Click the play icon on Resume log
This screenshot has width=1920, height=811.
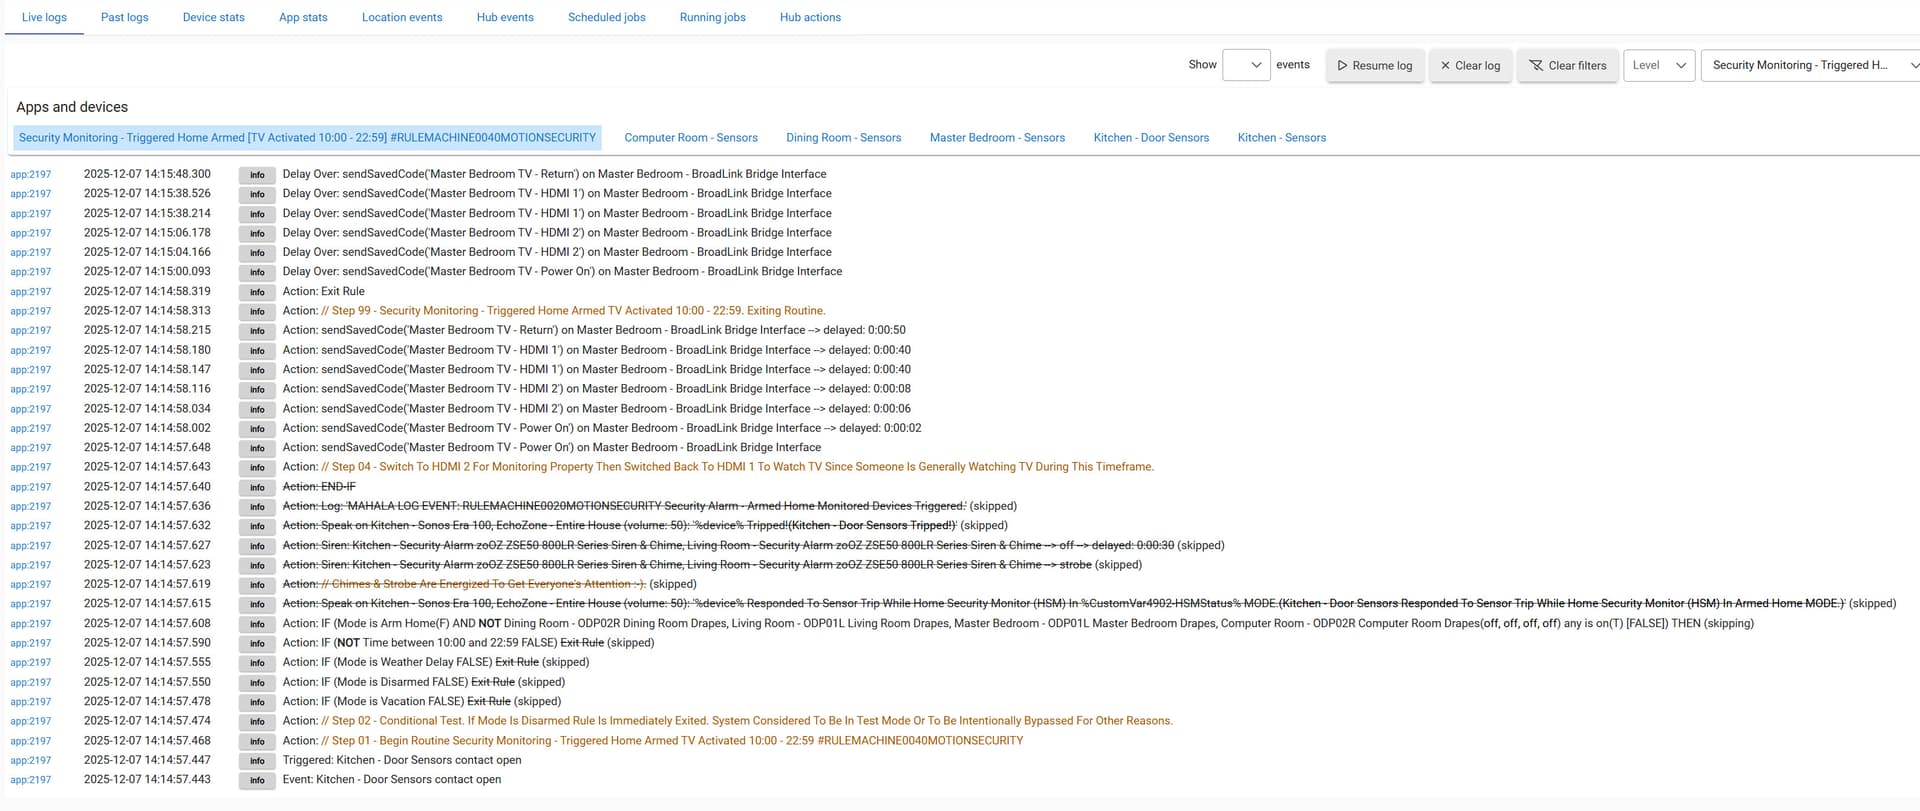pos(1342,66)
